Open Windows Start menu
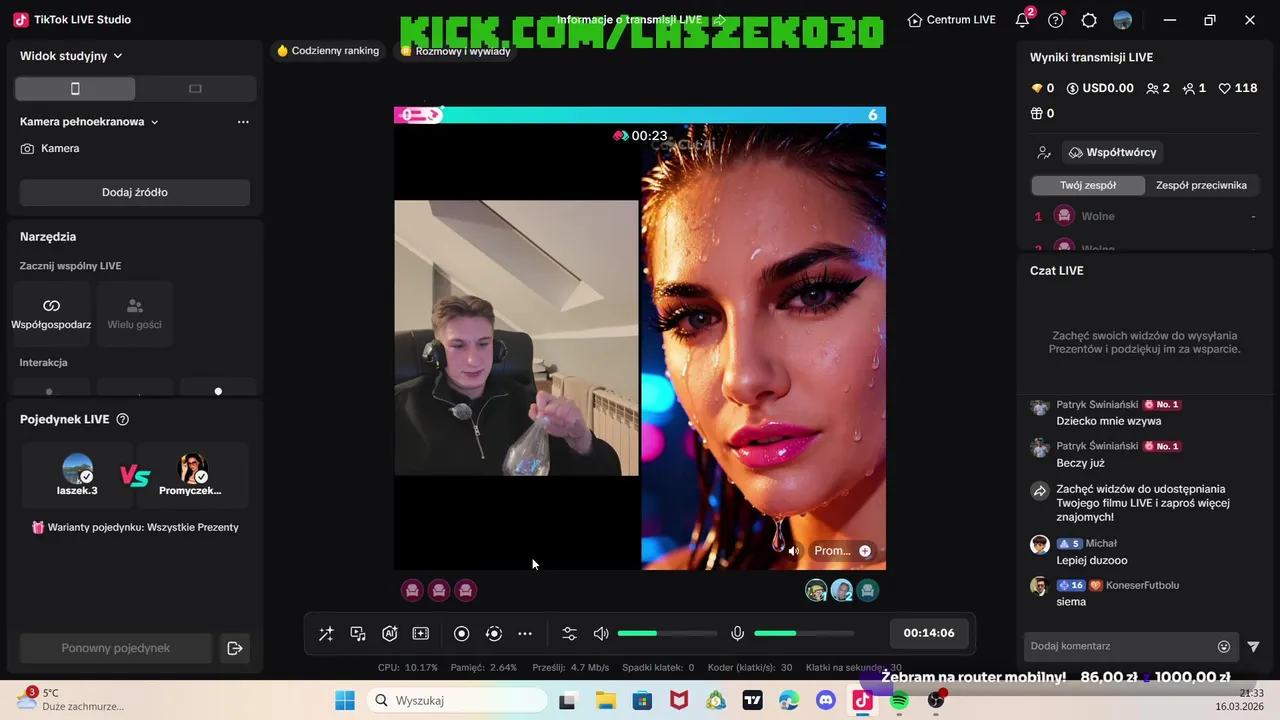 (345, 700)
